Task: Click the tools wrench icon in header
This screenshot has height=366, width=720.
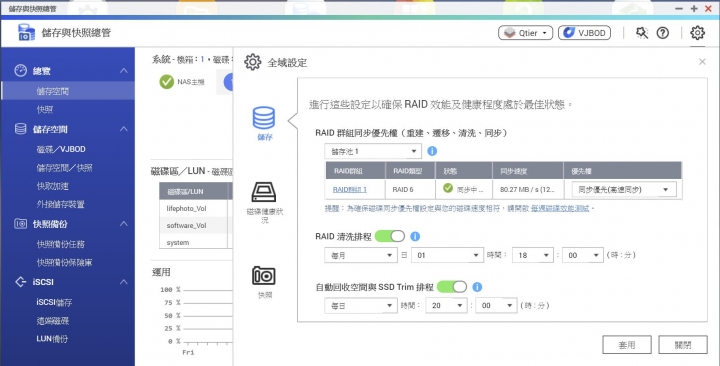Action: pyautogui.click(x=641, y=33)
